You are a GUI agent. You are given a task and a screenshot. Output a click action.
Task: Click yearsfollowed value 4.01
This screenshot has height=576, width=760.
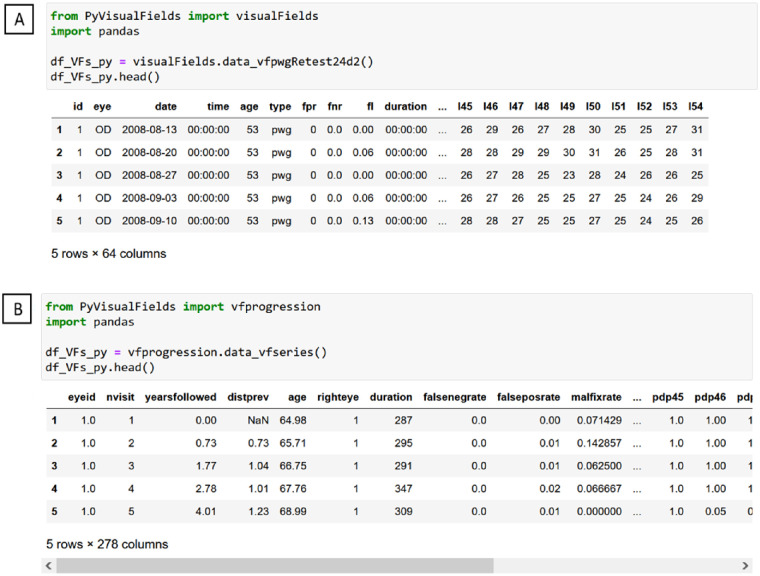pos(206,512)
